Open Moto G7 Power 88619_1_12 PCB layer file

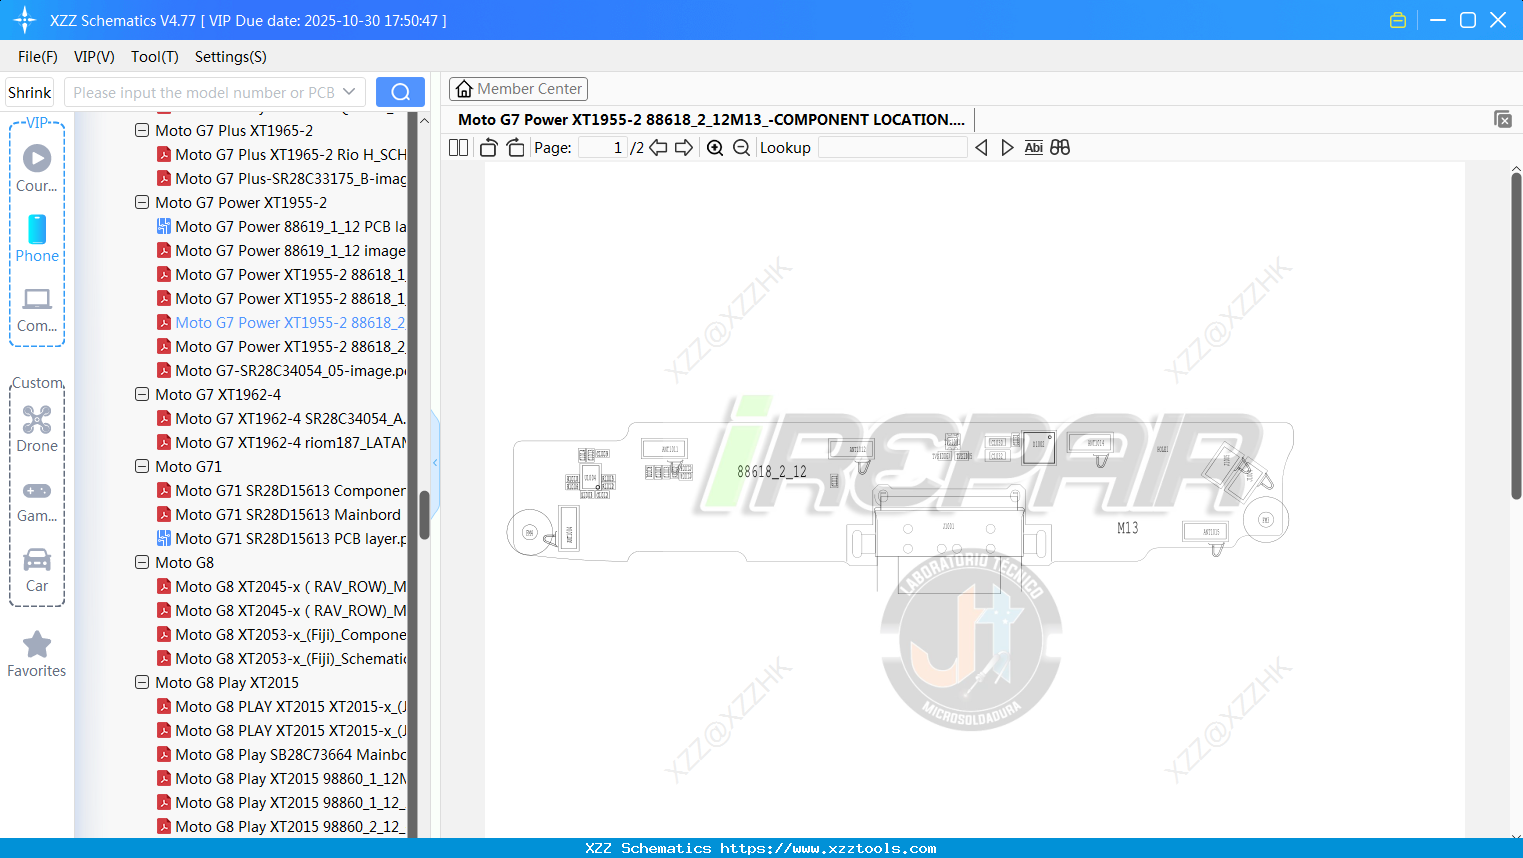coord(282,226)
